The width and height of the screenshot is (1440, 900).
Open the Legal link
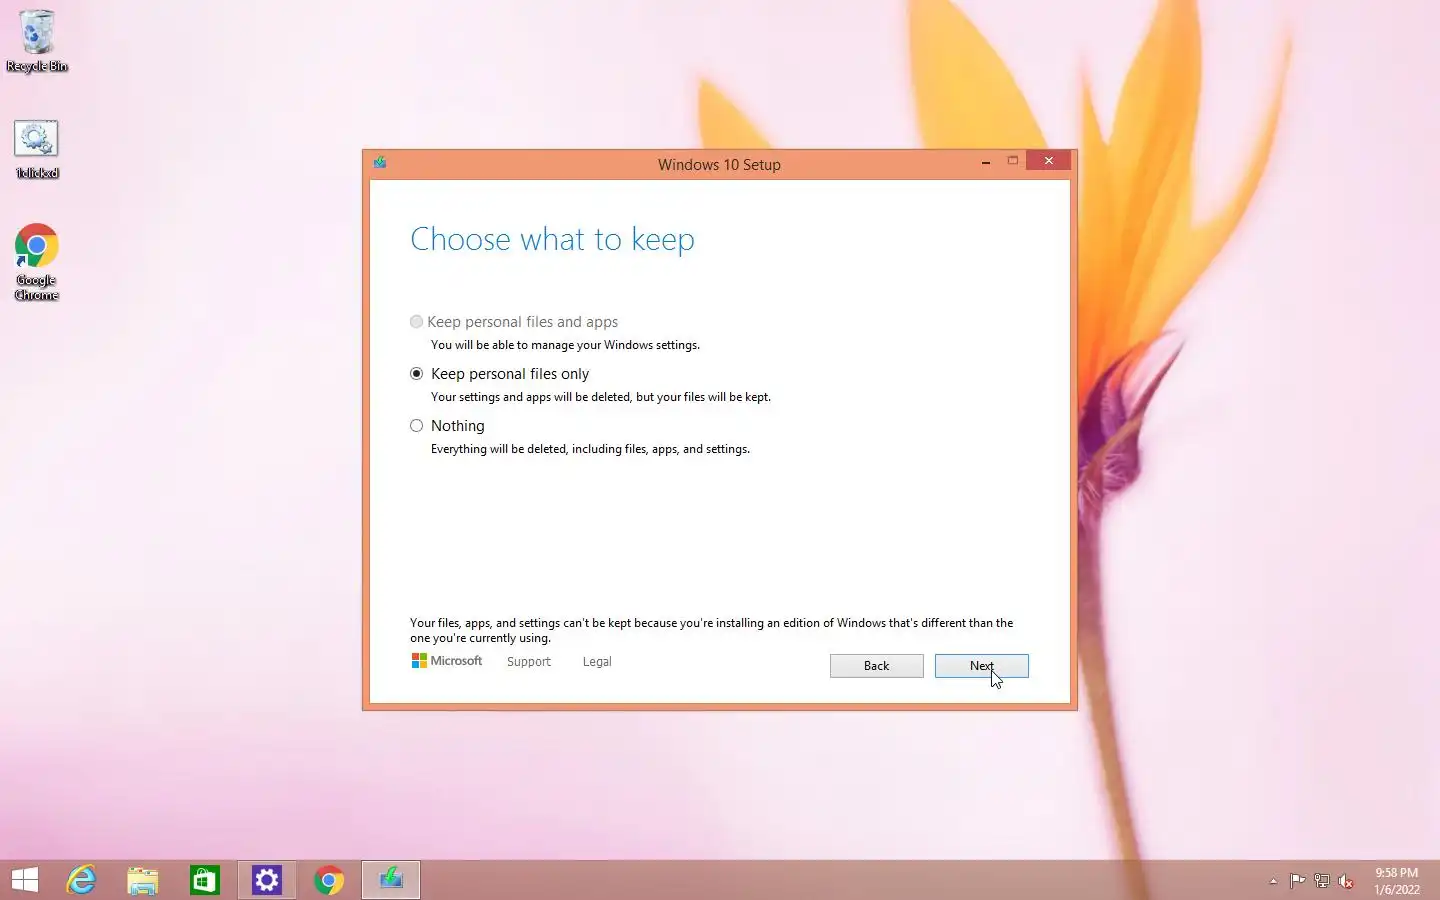click(597, 662)
